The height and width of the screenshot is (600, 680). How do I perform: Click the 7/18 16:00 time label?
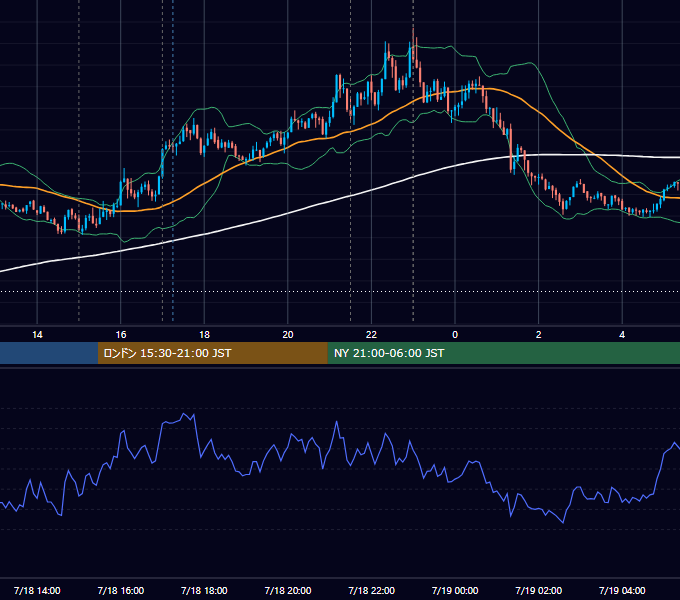pyautogui.click(x=121, y=590)
